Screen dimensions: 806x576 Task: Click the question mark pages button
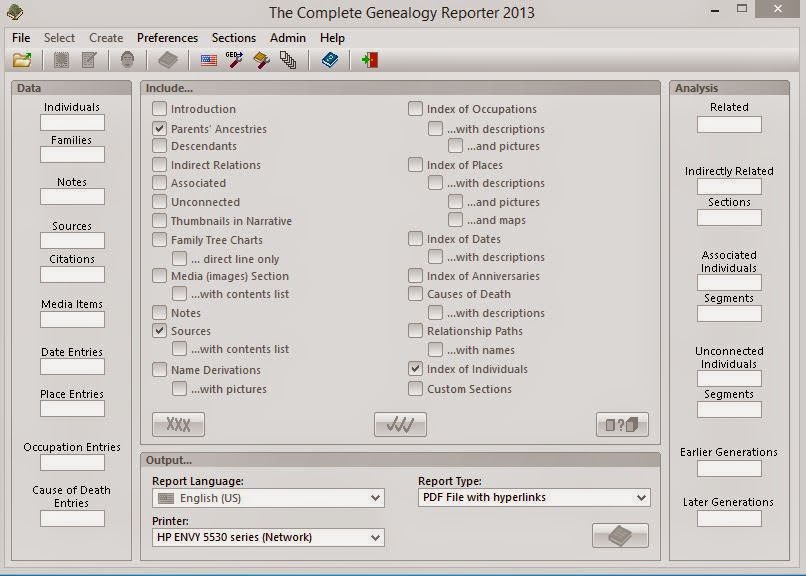[x=622, y=424]
